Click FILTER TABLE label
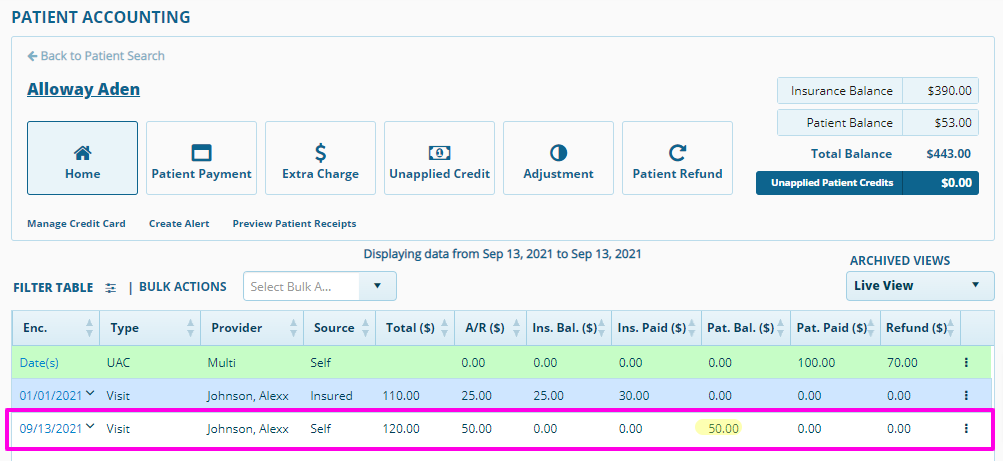 click(x=53, y=288)
